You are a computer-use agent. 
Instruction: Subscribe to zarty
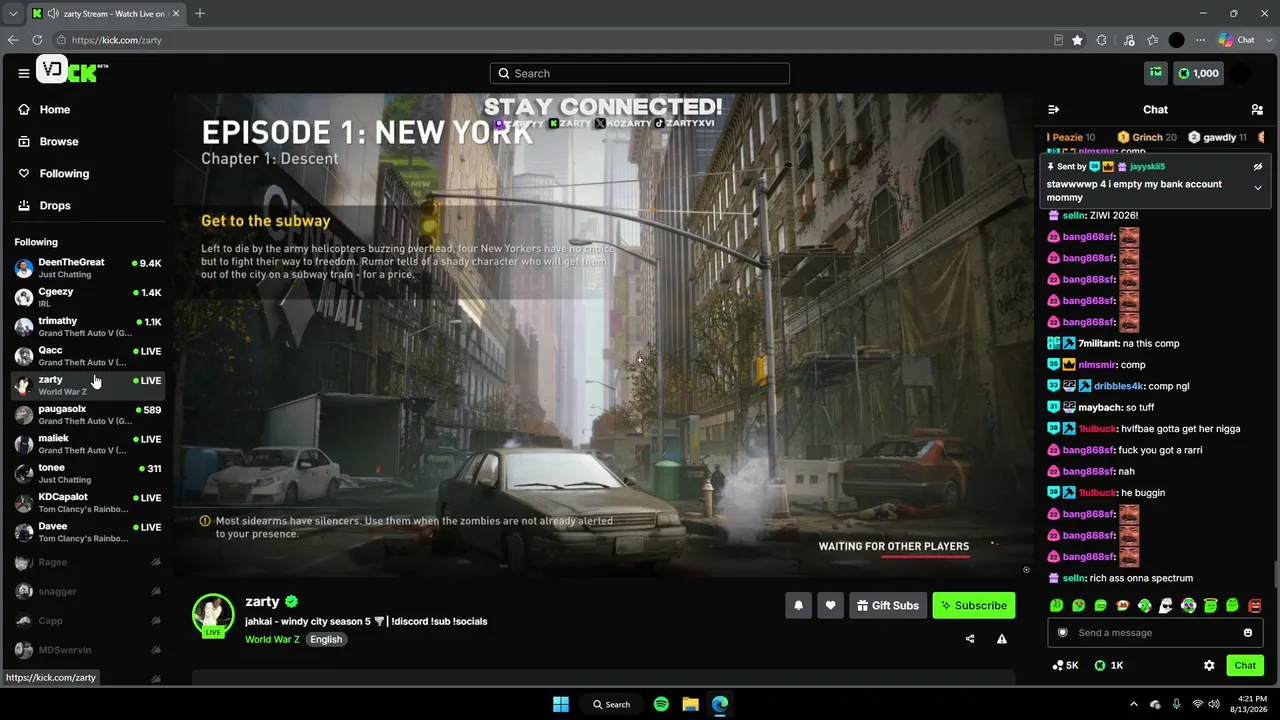974,605
